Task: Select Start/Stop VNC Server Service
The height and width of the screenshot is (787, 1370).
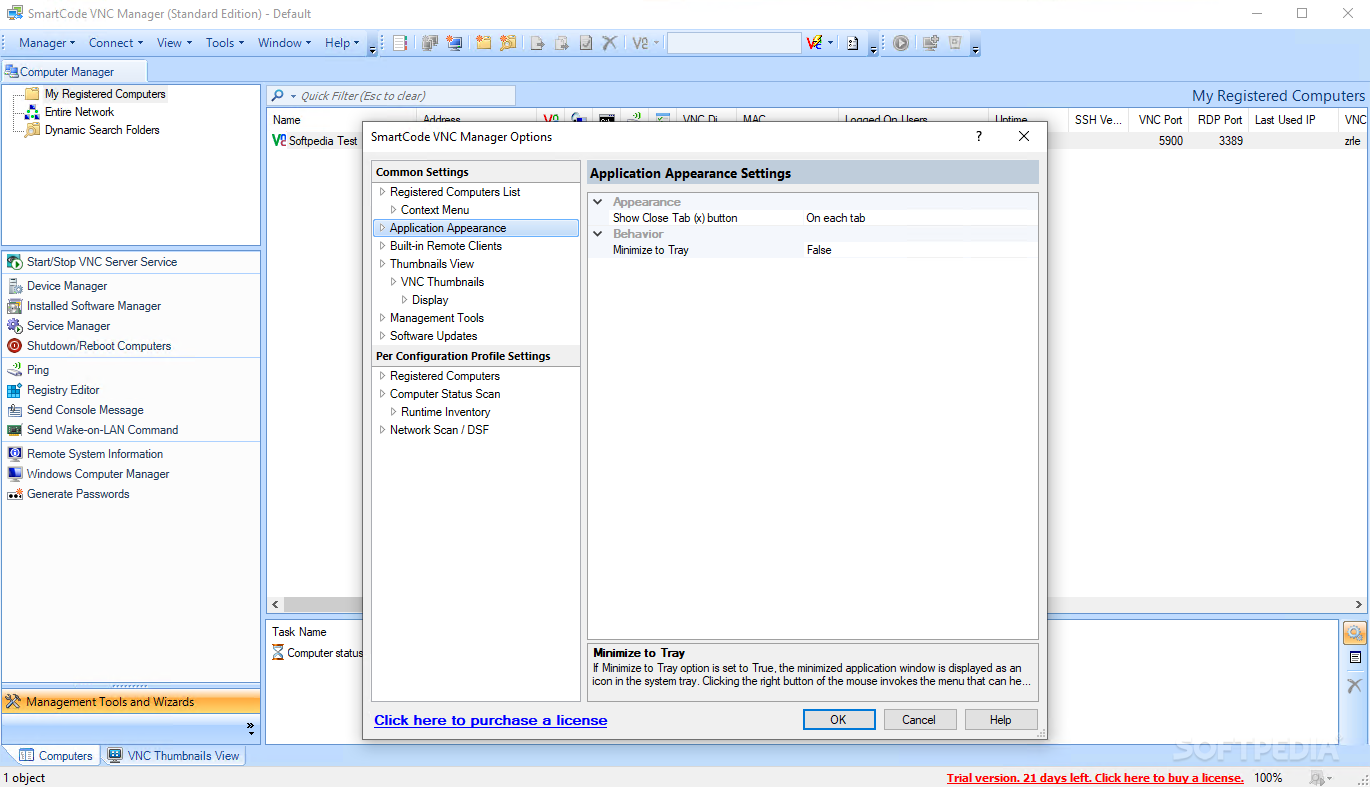Action: [x=102, y=262]
